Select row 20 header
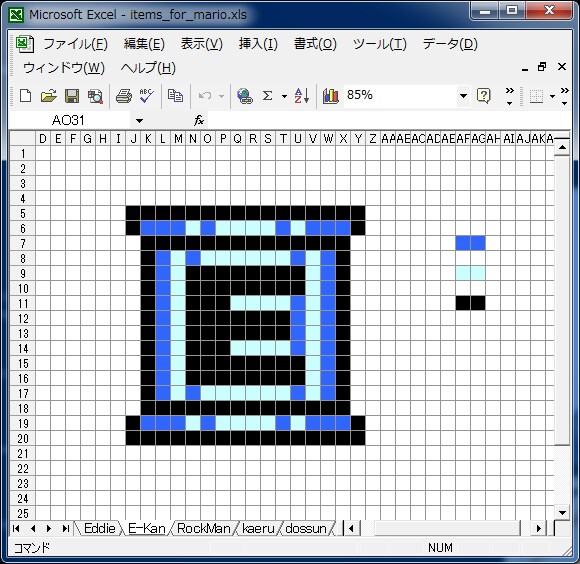The height and width of the screenshot is (564, 580). tap(23, 439)
